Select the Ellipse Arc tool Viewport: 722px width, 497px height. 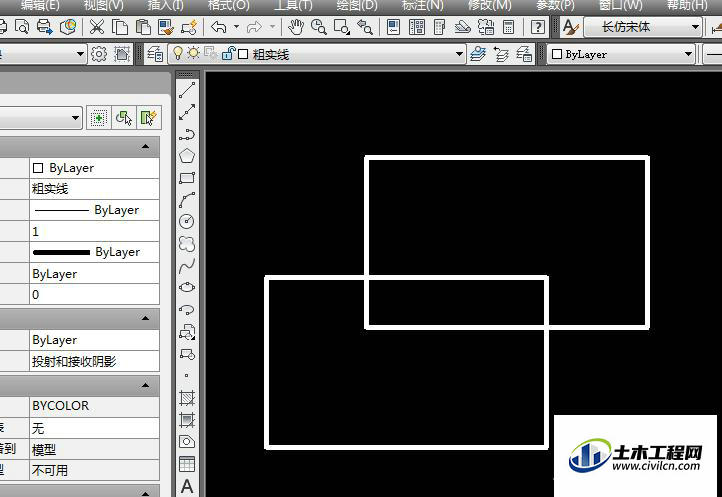187,310
